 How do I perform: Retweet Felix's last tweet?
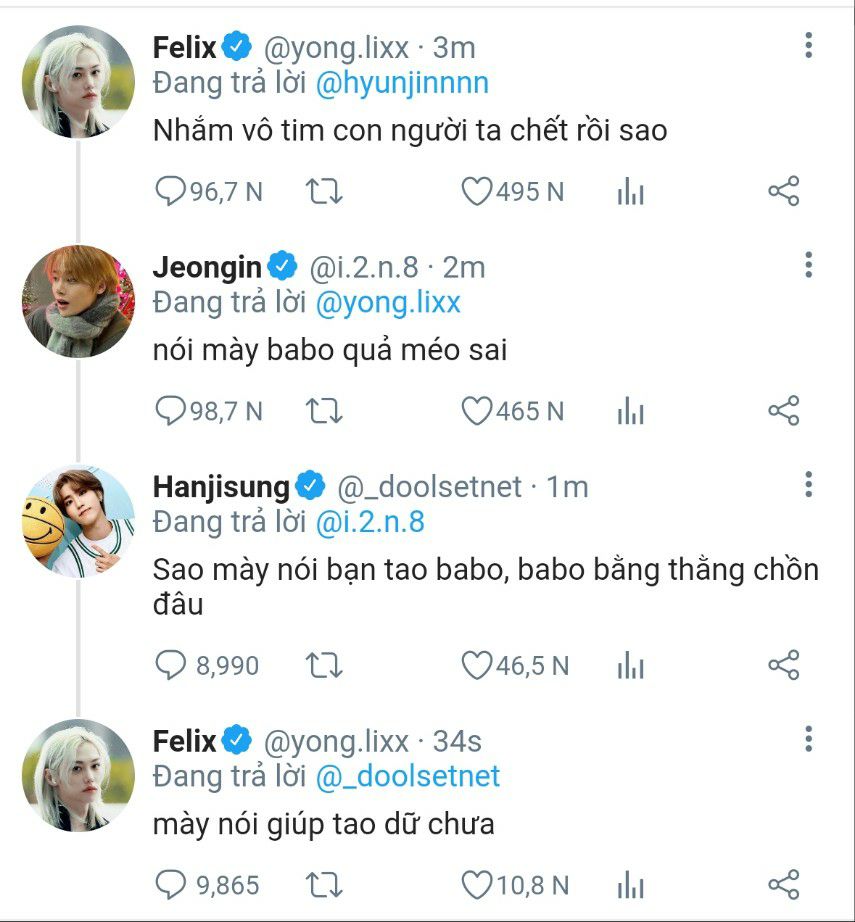[x=323, y=885]
